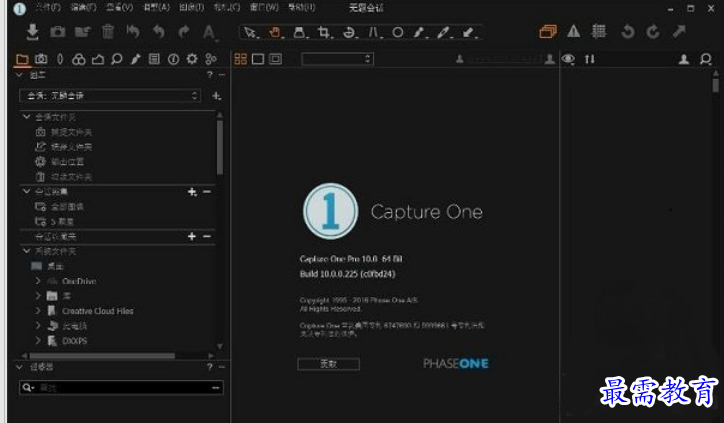Viewport: 724px width, 423px height.
Task: Click the browser search magnifier icon
Action: (706, 59)
